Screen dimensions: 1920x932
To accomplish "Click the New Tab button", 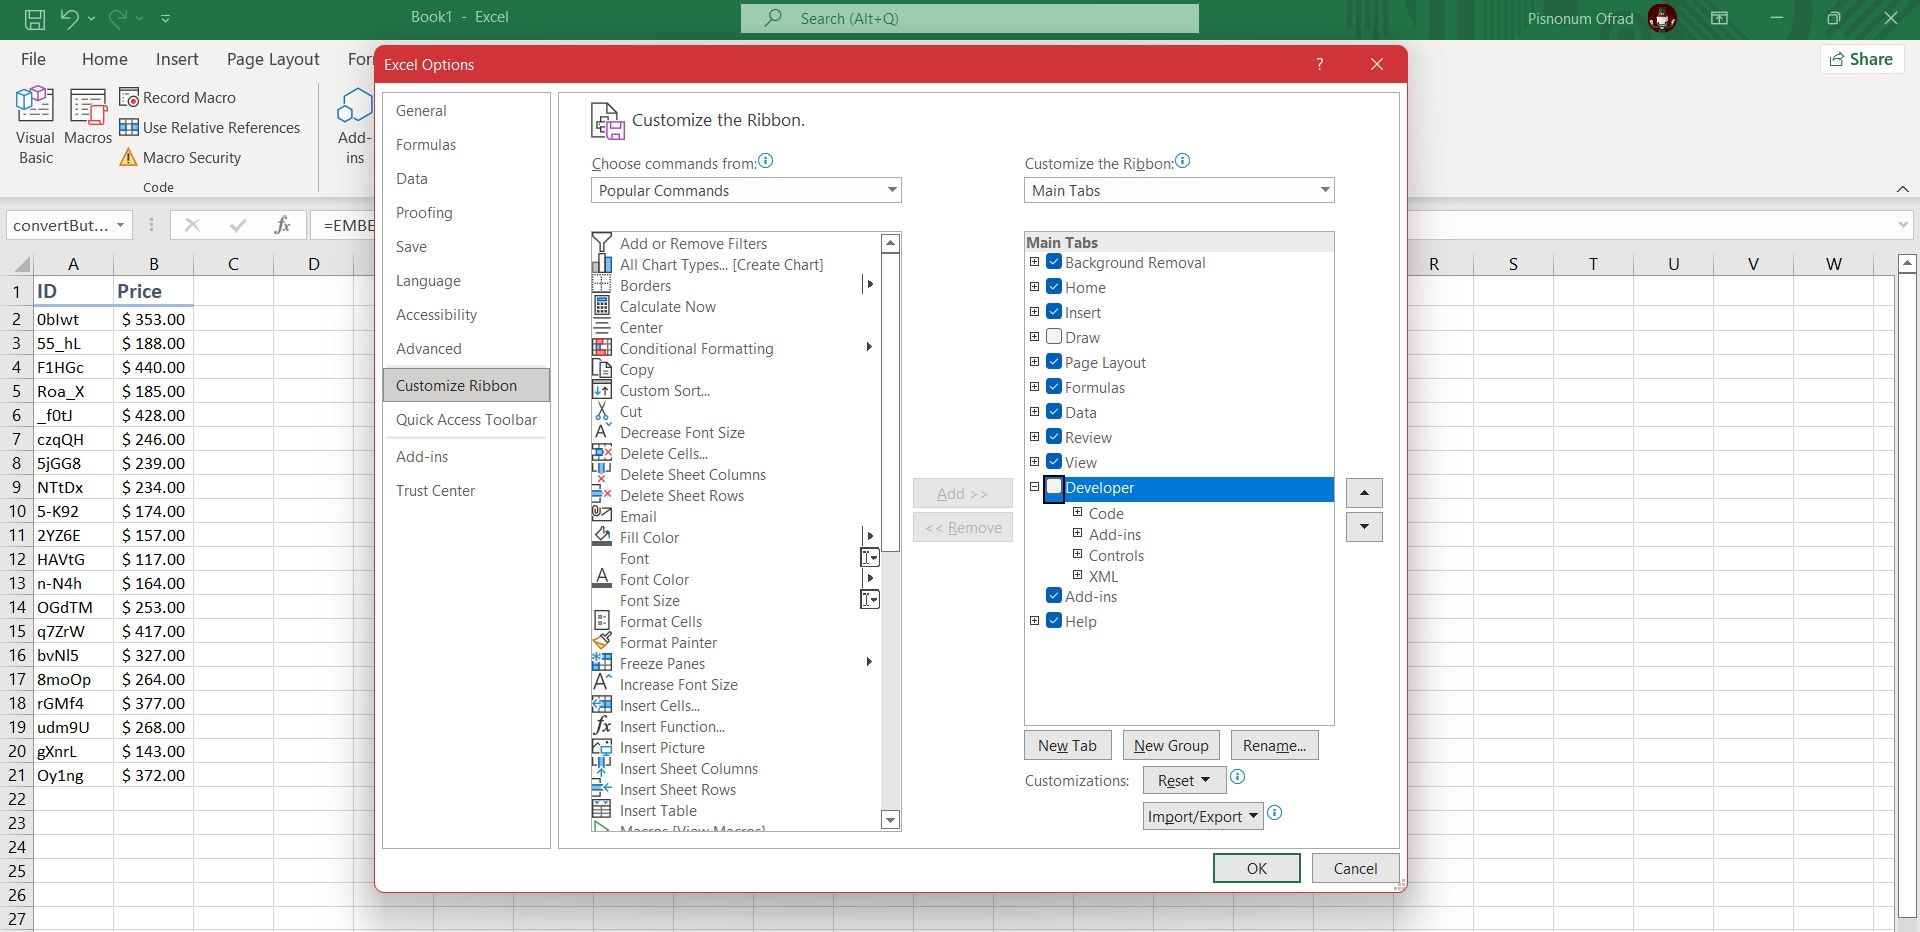I will pos(1066,745).
